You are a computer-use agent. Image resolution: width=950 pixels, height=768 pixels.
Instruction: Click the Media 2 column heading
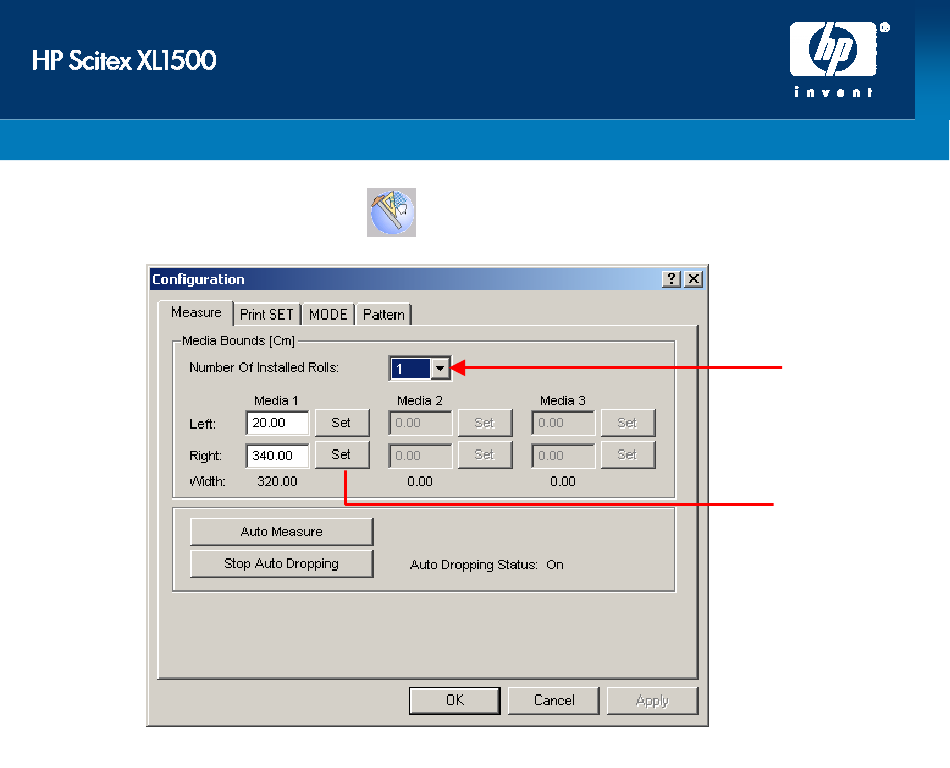420,400
